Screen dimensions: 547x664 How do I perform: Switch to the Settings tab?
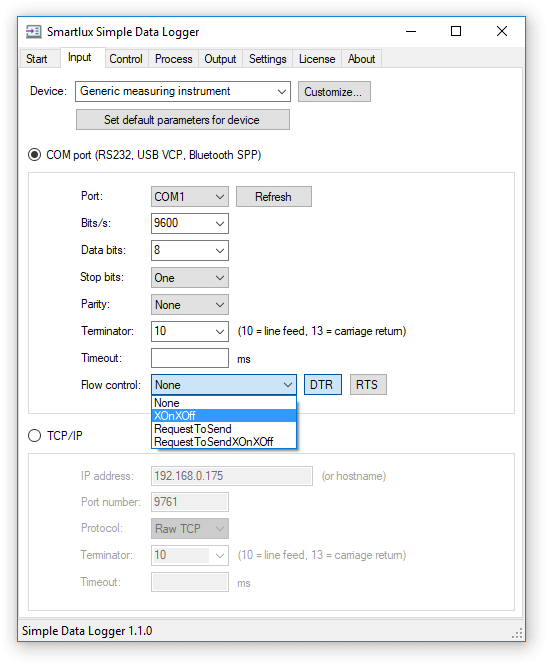(x=268, y=59)
